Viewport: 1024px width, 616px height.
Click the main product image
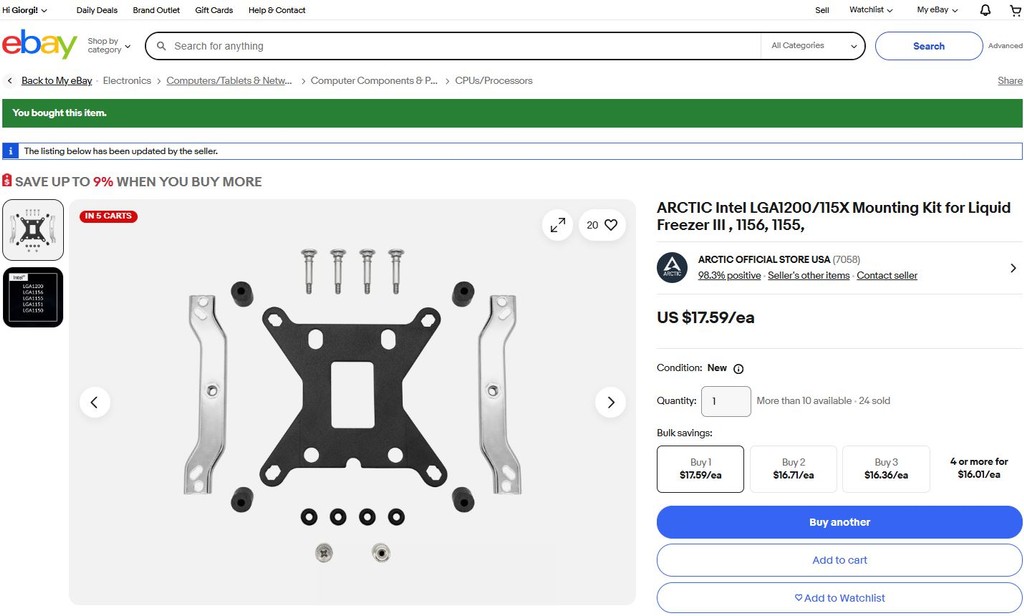(353, 402)
